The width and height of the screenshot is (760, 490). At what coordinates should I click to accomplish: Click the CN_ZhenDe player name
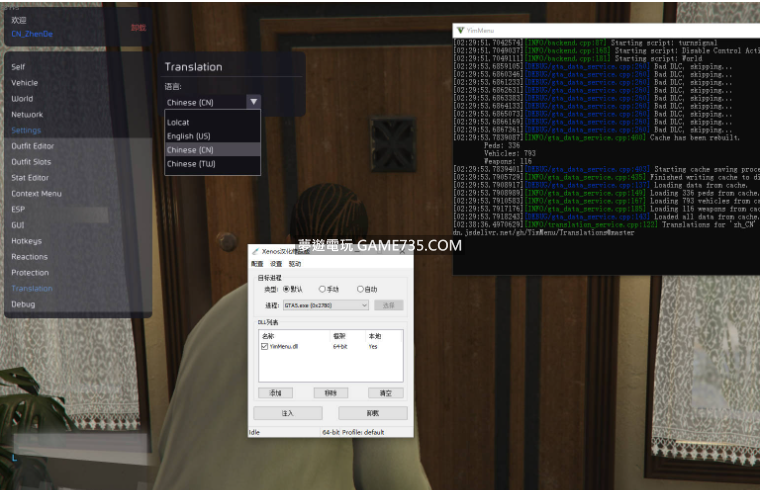[32, 34]
